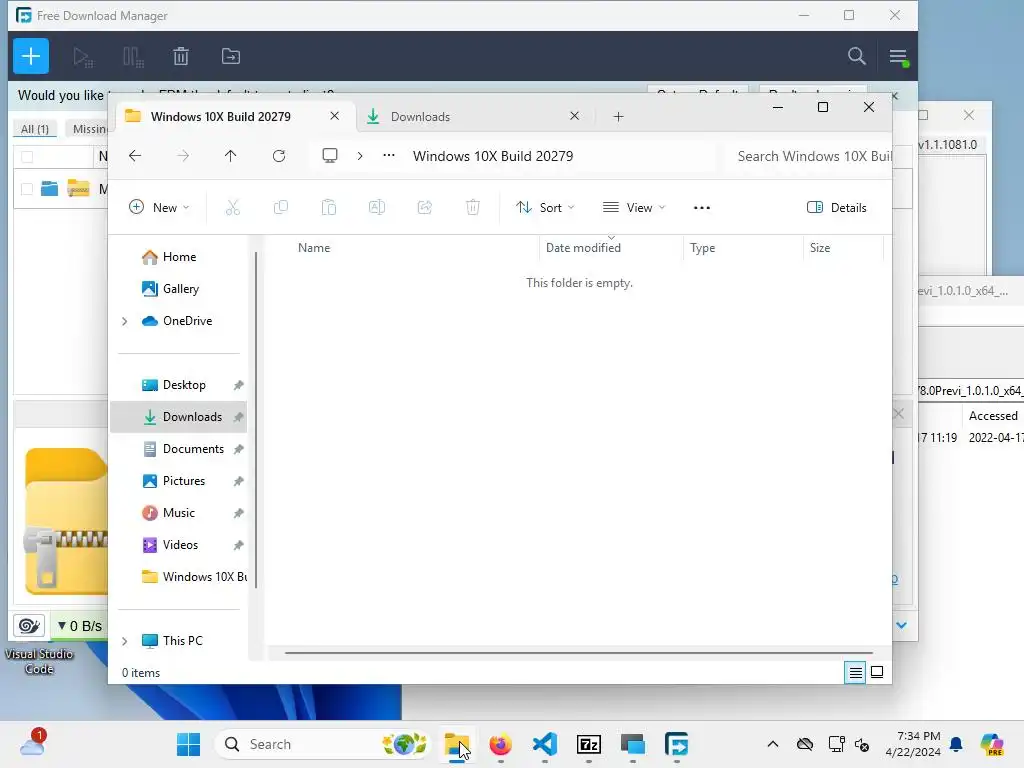The image size is (1024, 768).
Task: Open Home in the Explorer sidebar
Action: (178, 257)
